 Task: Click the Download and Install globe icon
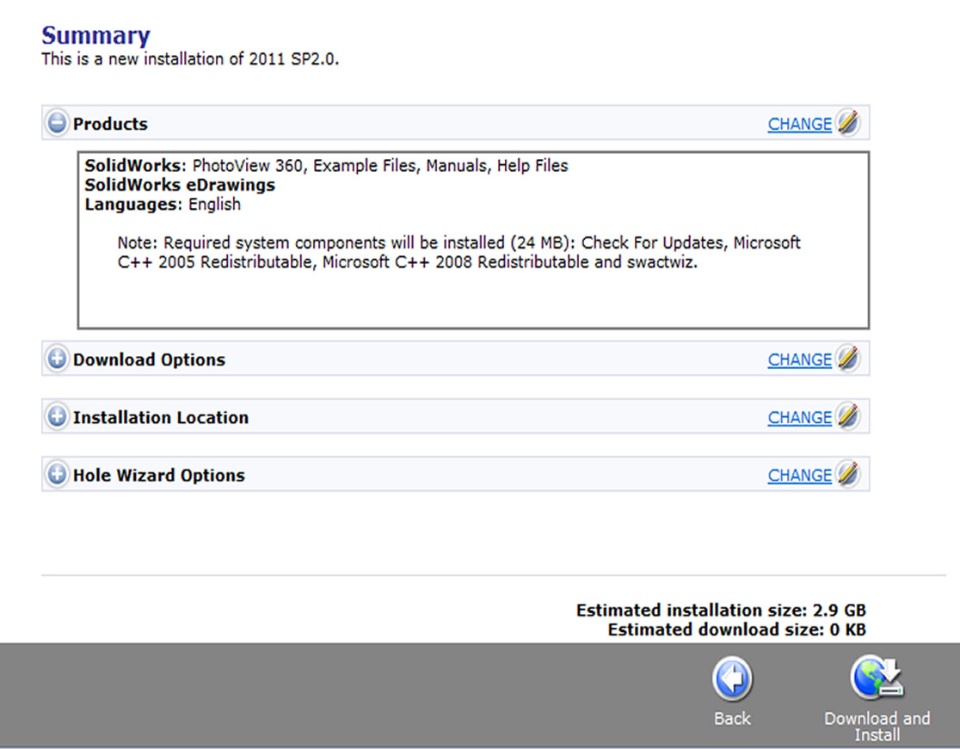point(877,677)
